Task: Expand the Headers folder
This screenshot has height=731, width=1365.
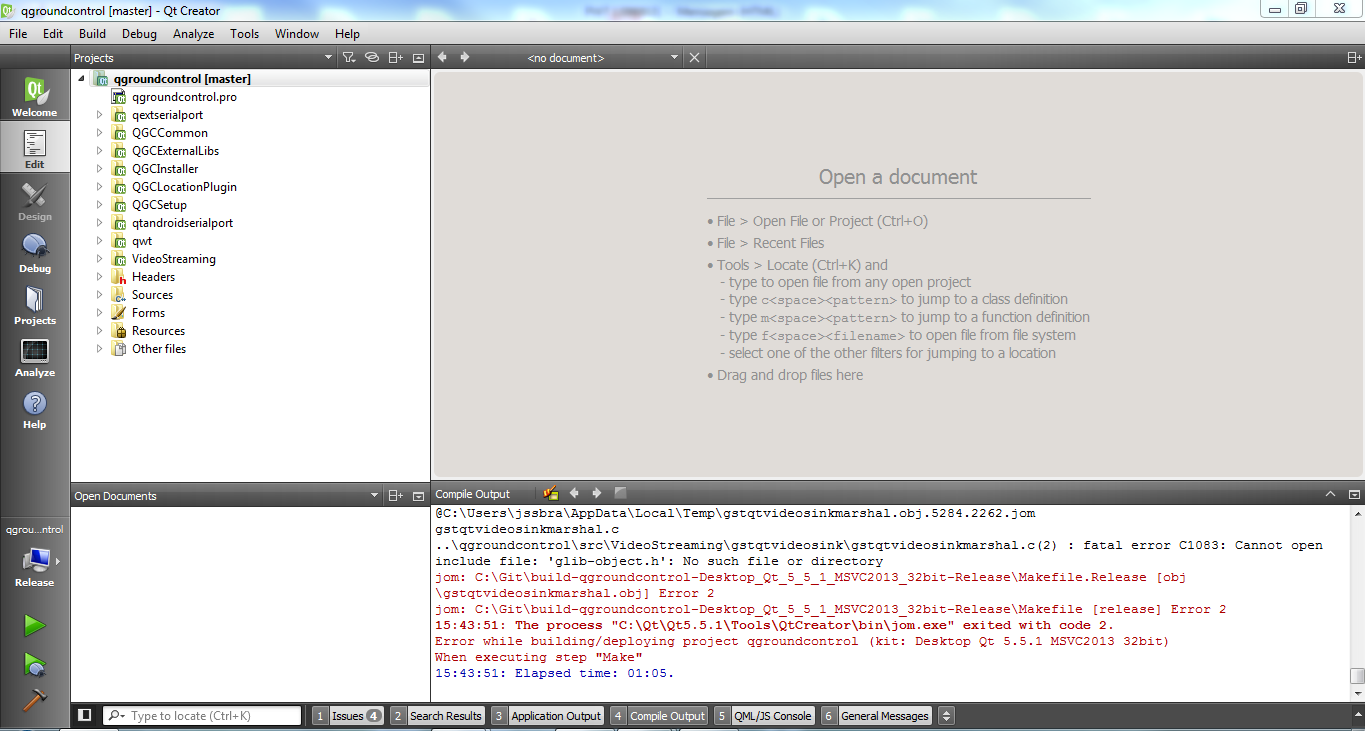Action: click(x=99, y=277)
